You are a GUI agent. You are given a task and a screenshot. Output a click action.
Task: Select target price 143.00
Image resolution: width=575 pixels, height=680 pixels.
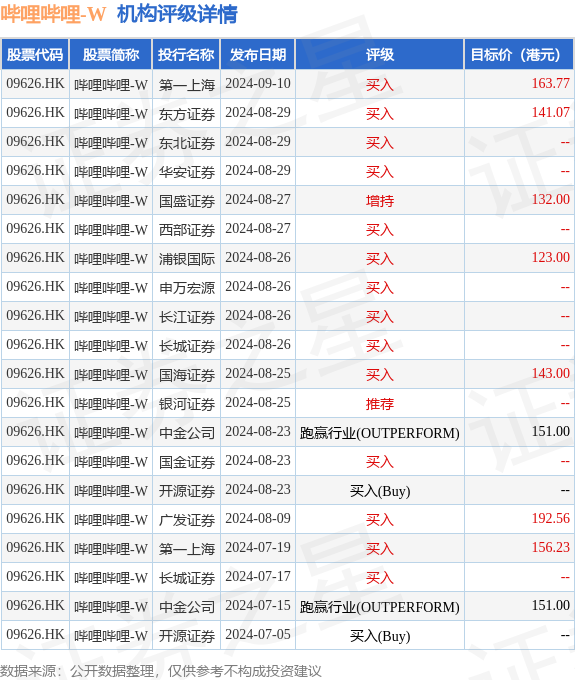point(550,373)
